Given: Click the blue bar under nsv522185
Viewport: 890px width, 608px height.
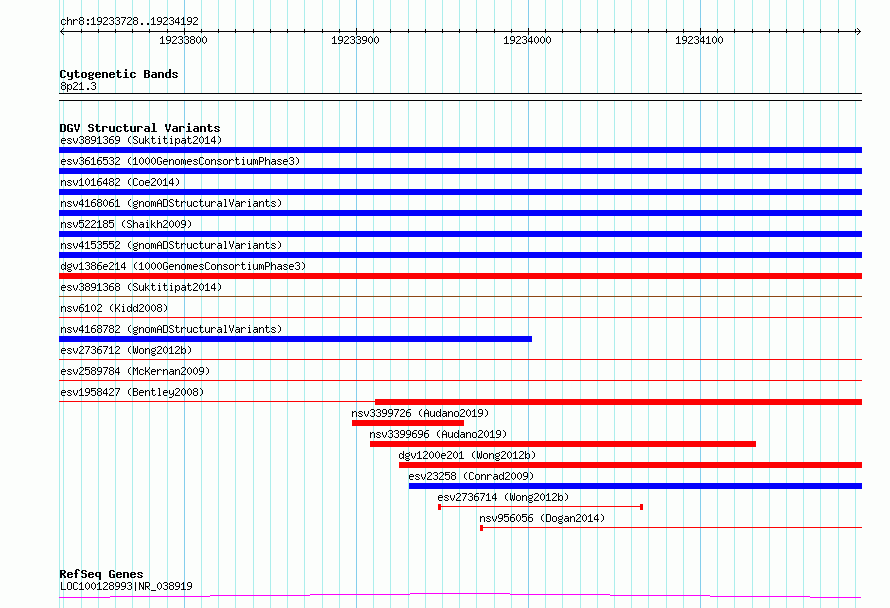Looking at the screenshot, I should 460,234.
